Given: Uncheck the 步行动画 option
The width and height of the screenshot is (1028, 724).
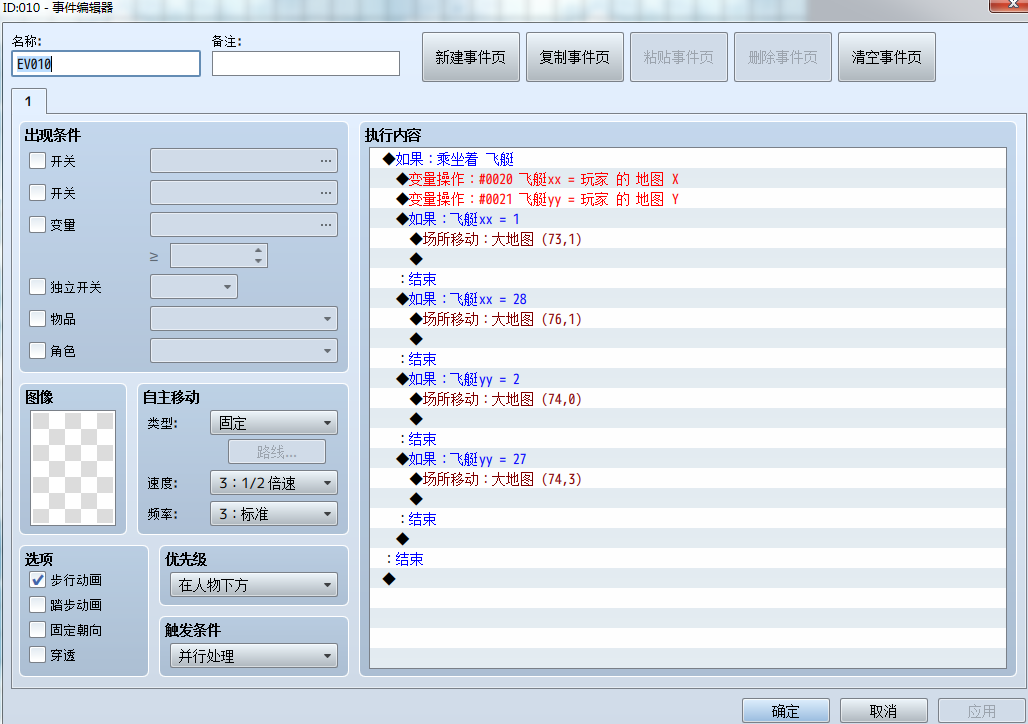Looking at the screenshot, I should [x=37, y=580].
